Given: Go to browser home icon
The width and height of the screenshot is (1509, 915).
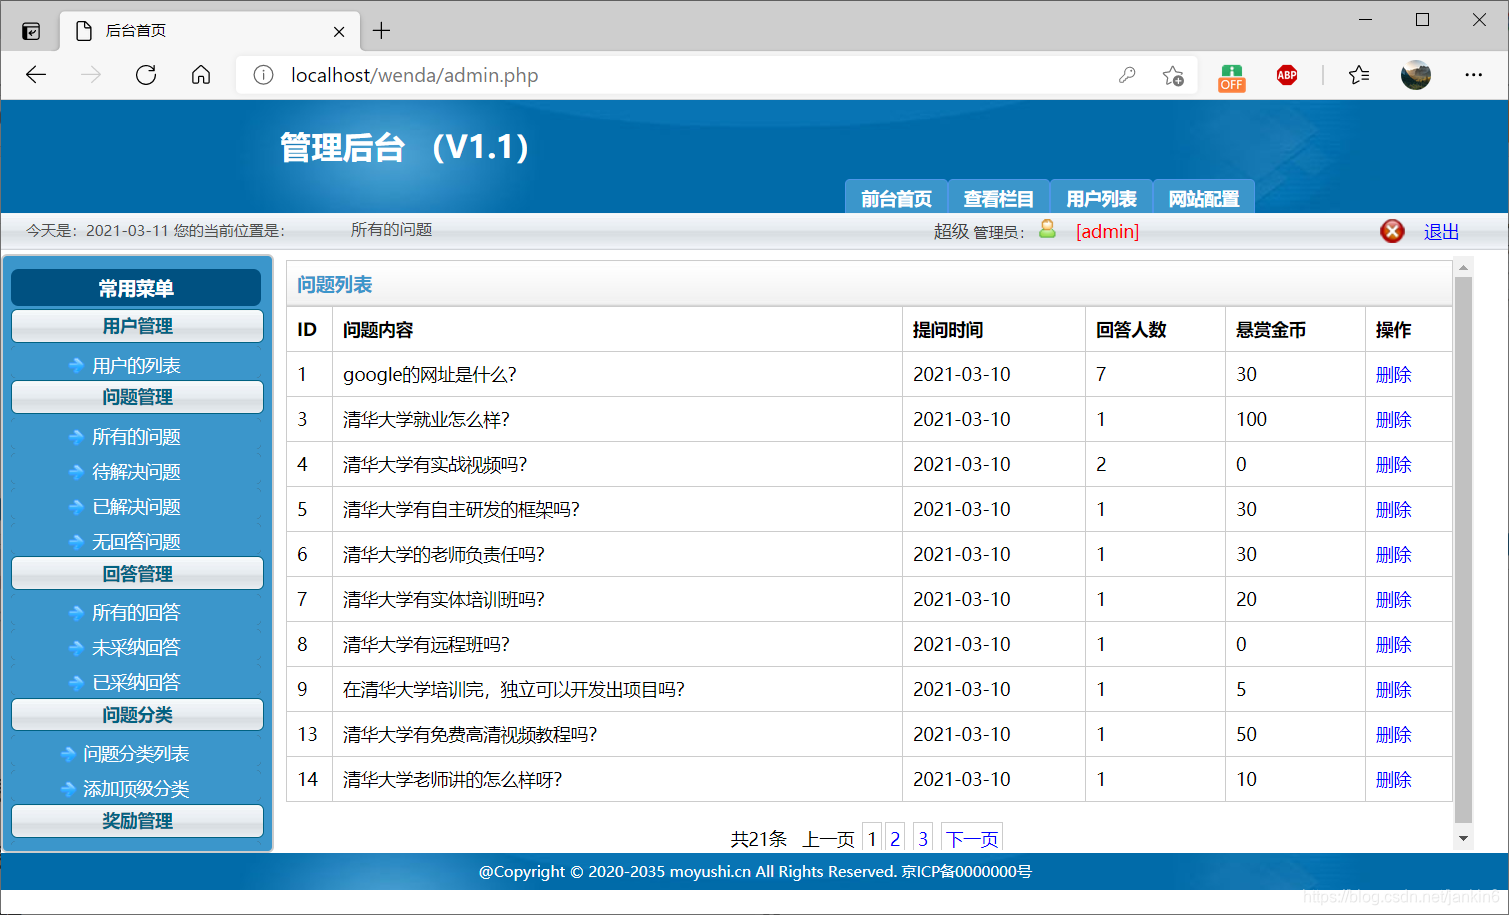Looking at the screenshot, I should tap(201, 75).
